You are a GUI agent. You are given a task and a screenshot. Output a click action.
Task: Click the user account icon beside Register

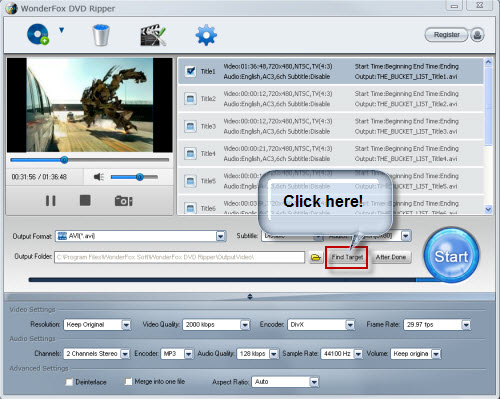(477, 35)
